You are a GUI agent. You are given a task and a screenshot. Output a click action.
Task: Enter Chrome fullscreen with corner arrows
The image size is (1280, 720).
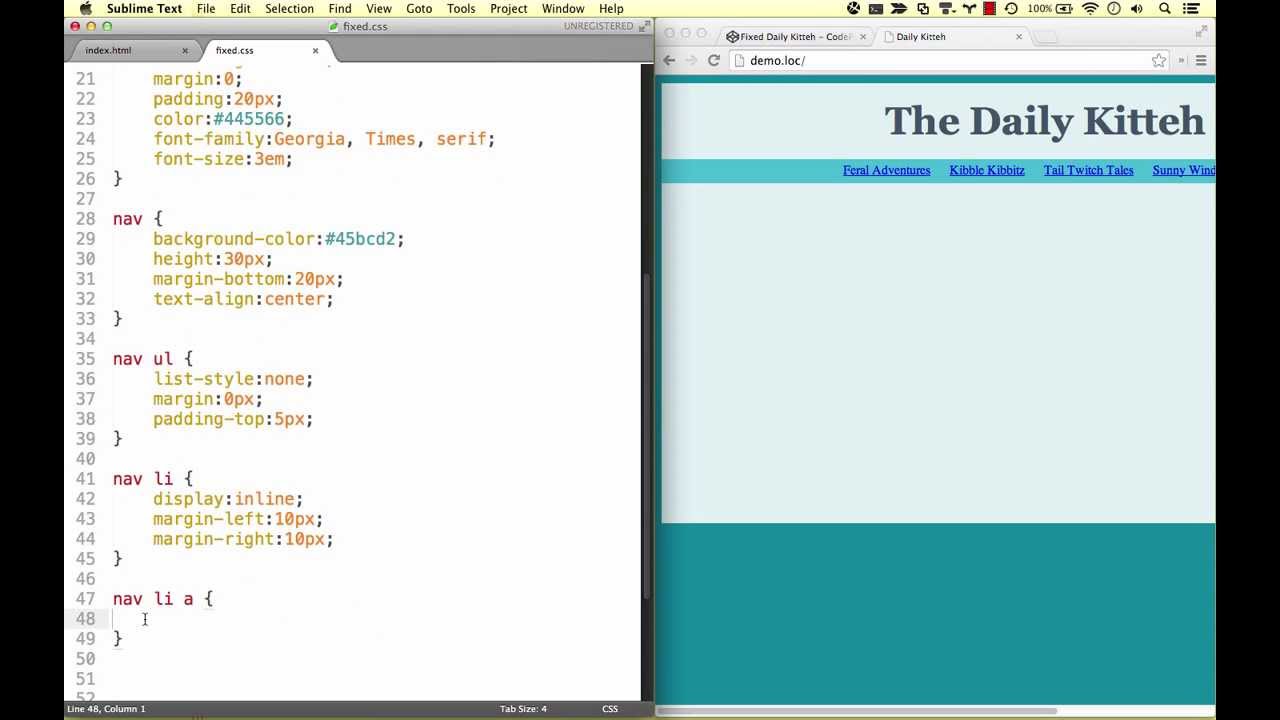tap(1201, 32)
